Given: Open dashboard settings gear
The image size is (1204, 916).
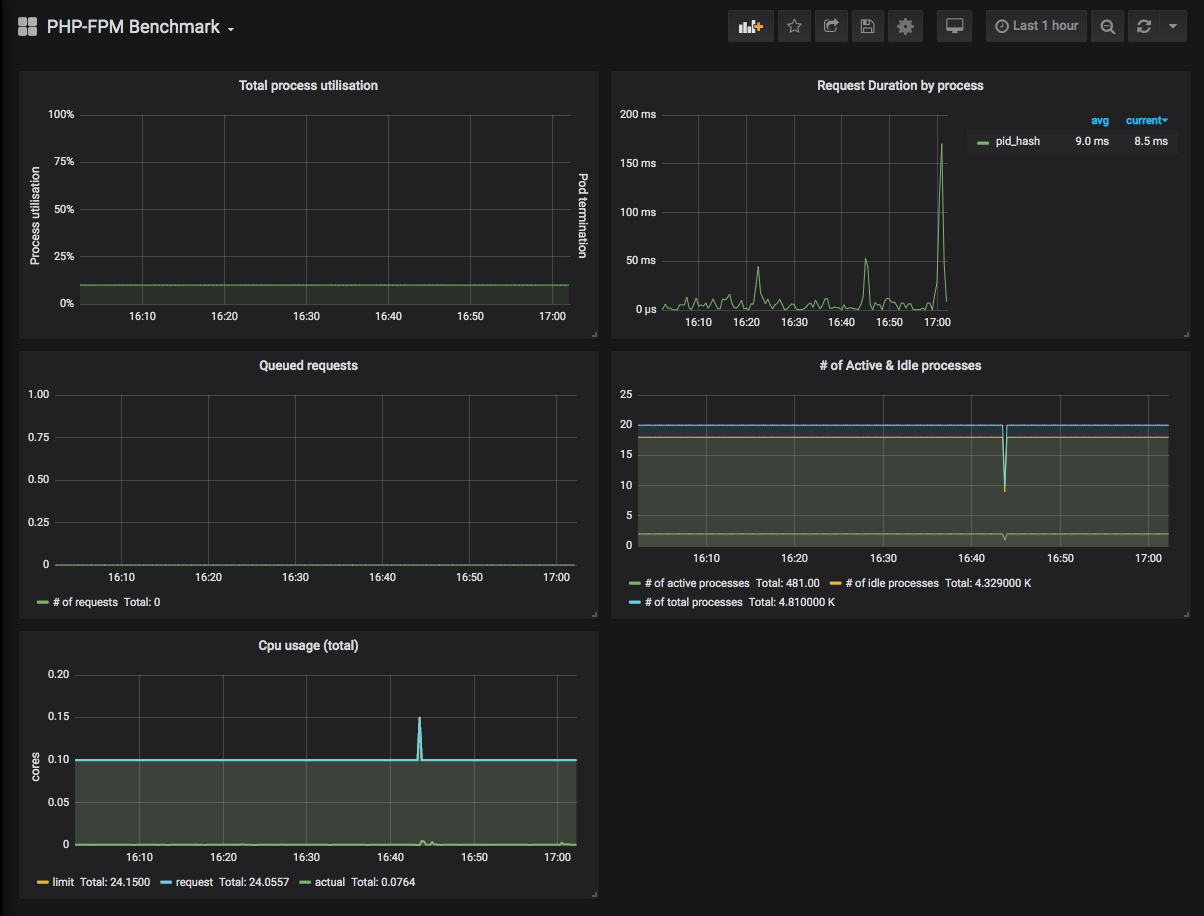Looking at the screenshot, I should click(905, 27).
